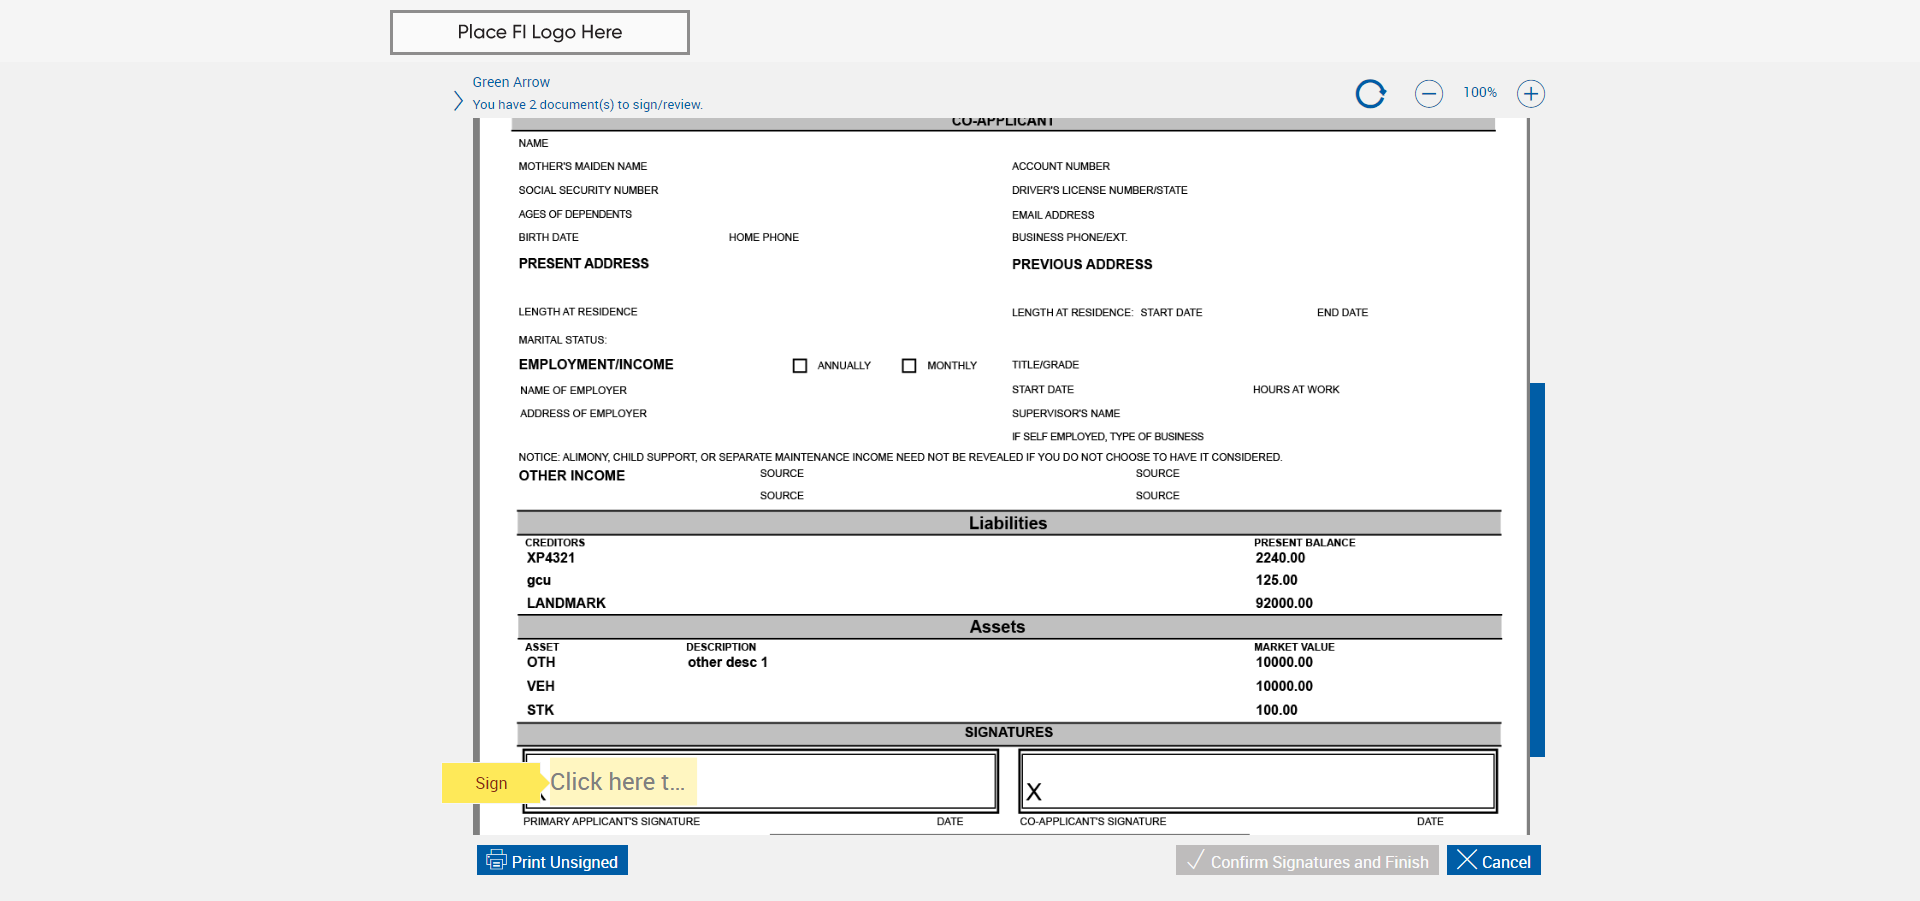Zoom in with the plus icon
Screen dimensions: 1920x901
1530,94
